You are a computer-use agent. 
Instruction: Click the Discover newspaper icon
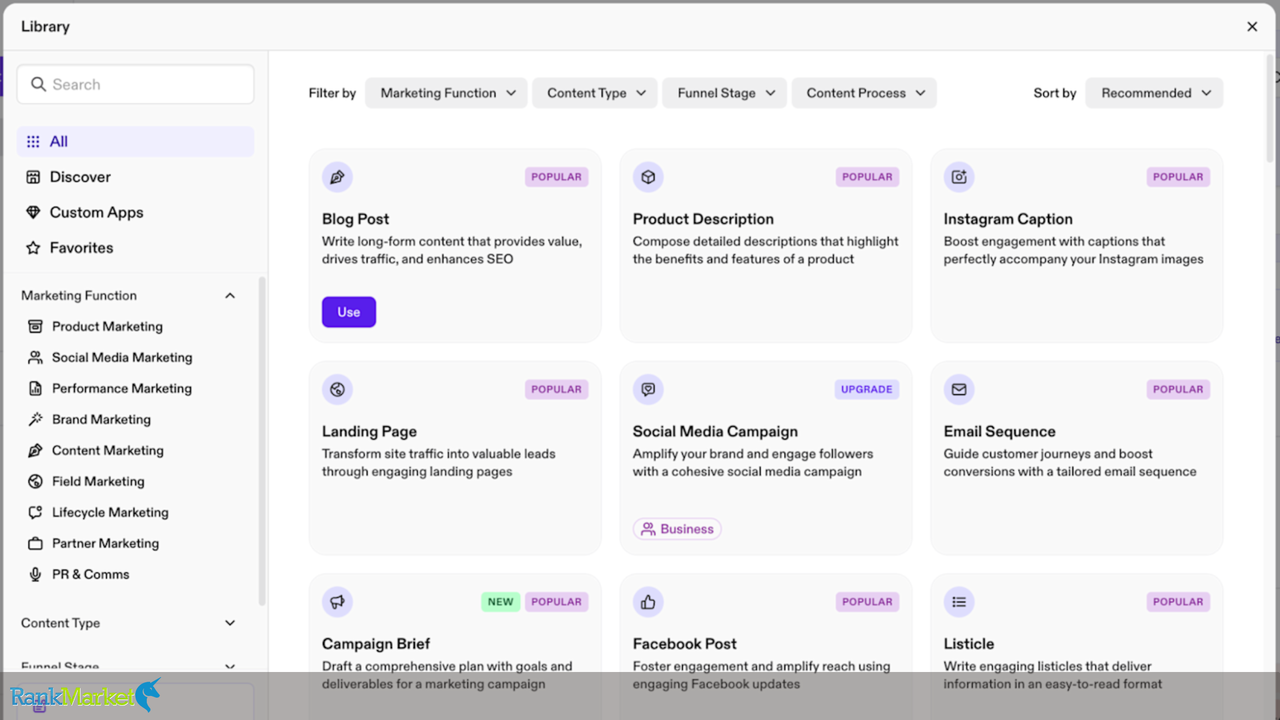click(x=33, y=177)
